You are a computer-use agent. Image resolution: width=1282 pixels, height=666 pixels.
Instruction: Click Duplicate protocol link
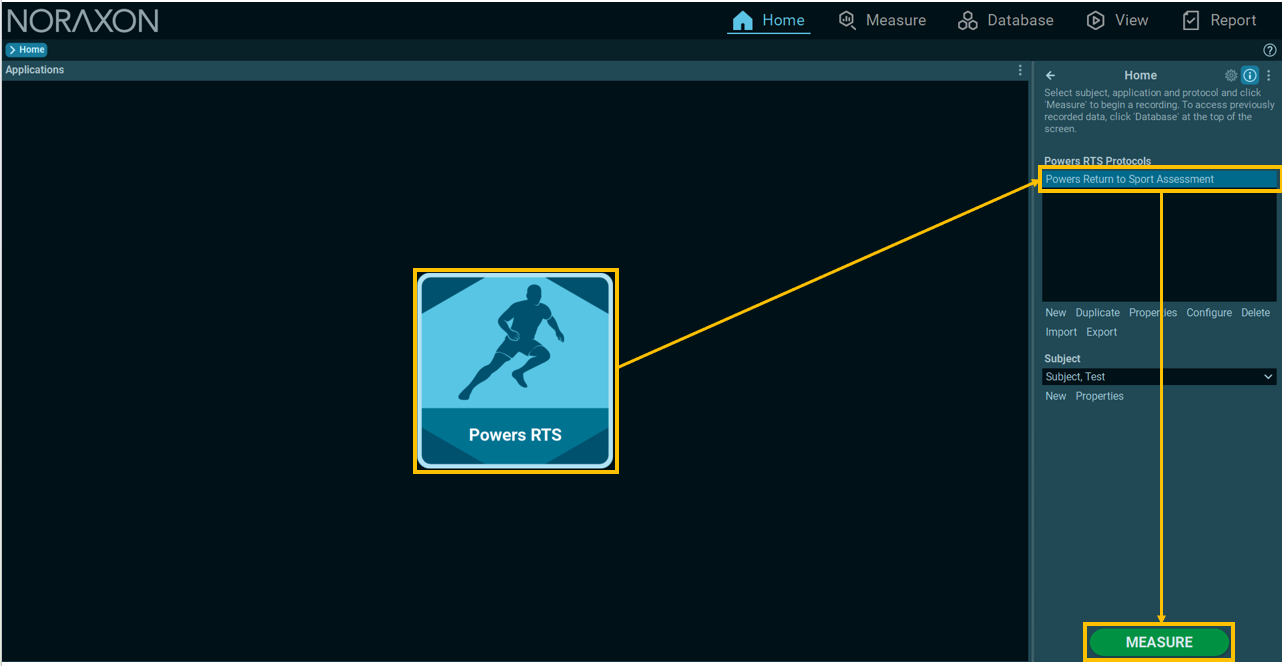[x=1097, y=313]
